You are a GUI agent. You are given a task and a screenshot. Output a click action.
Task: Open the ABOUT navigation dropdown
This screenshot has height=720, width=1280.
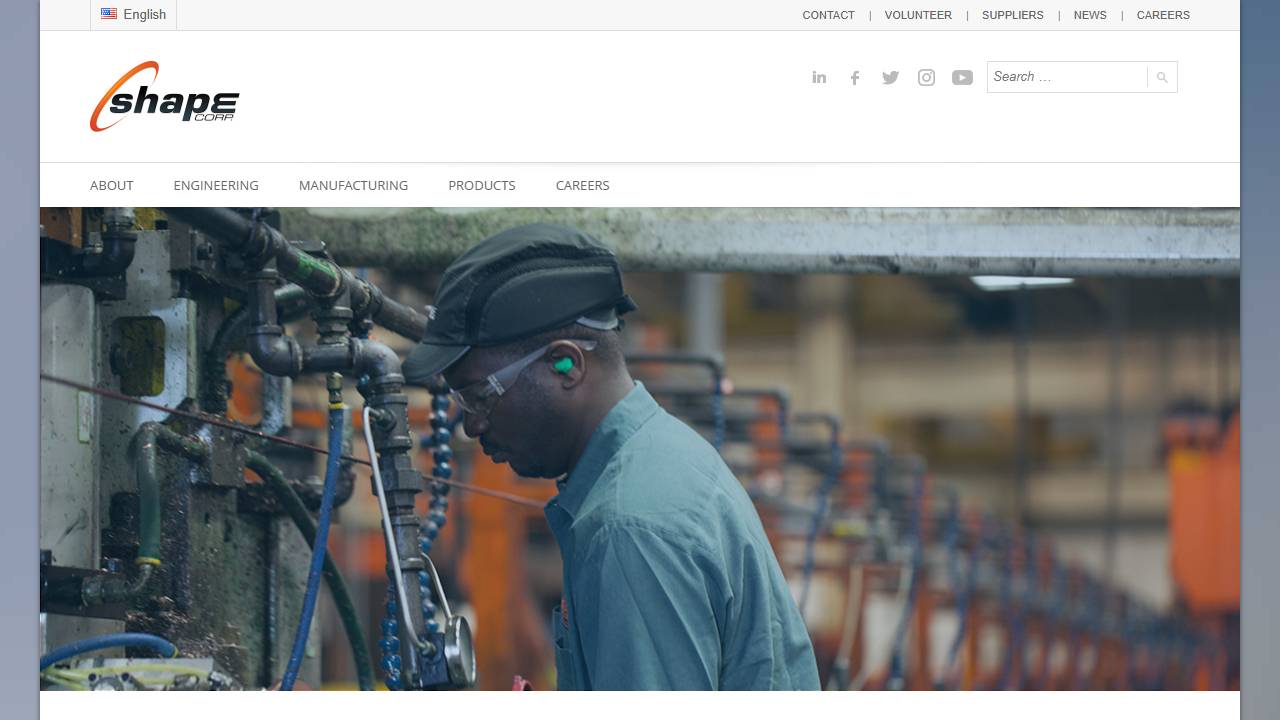[x=111, y=185]
